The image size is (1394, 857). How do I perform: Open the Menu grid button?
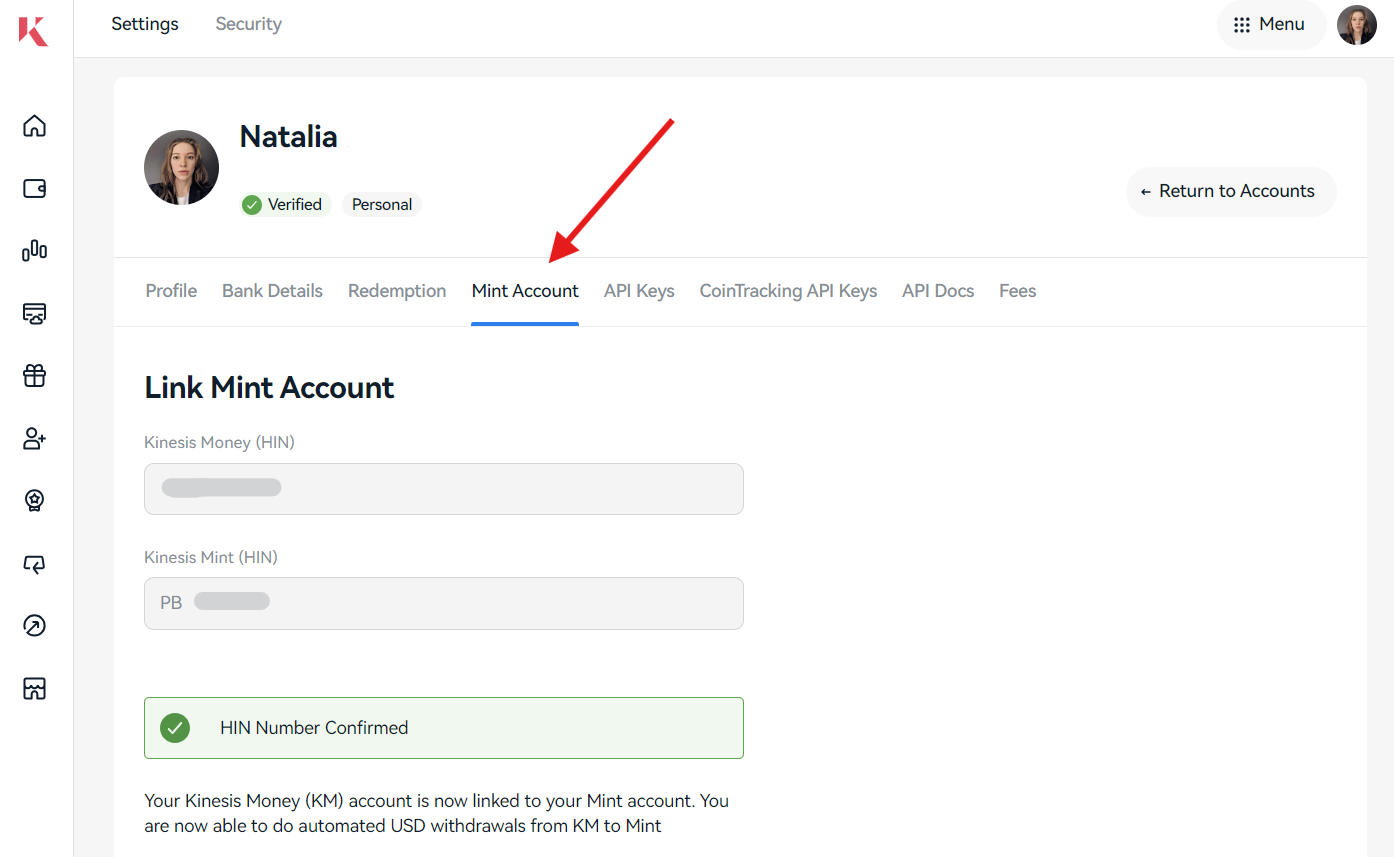(1270, 25)
